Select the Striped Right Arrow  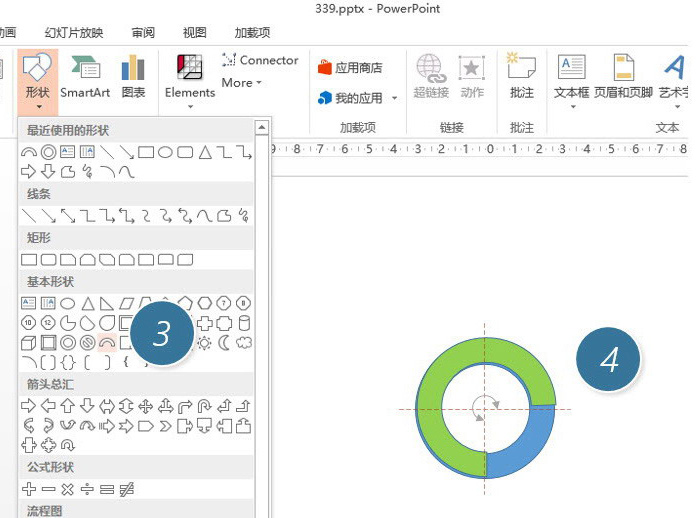[x=107, y=426]
